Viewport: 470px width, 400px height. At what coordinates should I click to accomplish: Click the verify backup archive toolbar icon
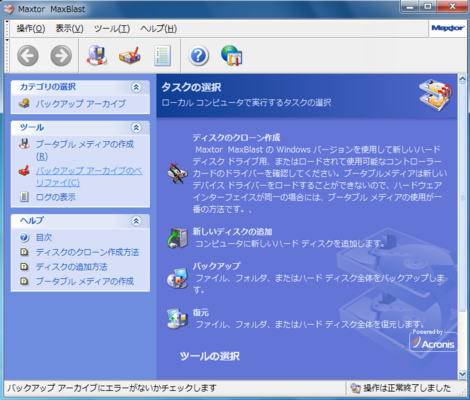coord(130,56)
